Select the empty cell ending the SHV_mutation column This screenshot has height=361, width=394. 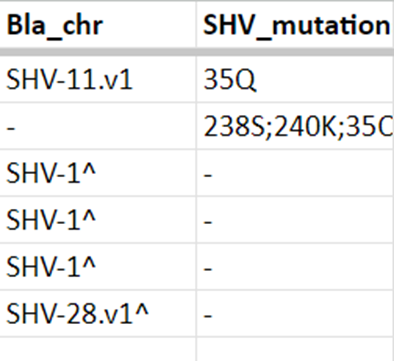coord(295,349)
